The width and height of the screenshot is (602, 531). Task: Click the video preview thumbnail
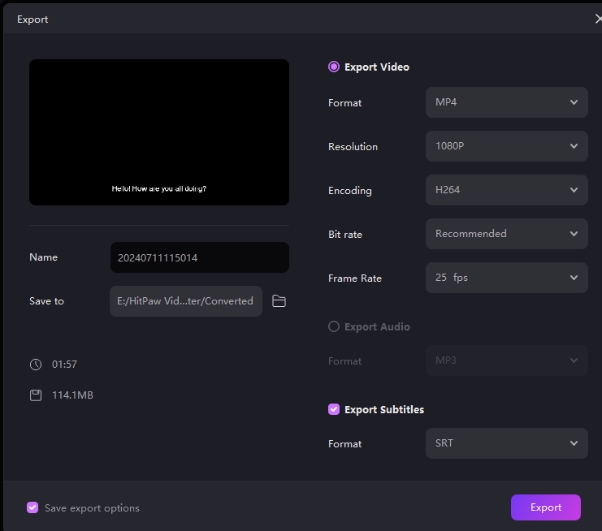click(x=159, y=132)
